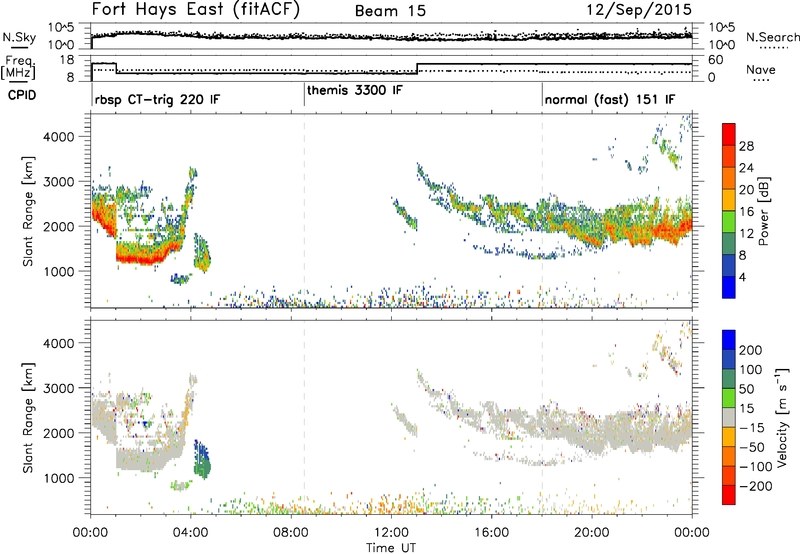The image size is (800, 554).
Task: Click the '20:00' time axis tick label
Action: 591,533
